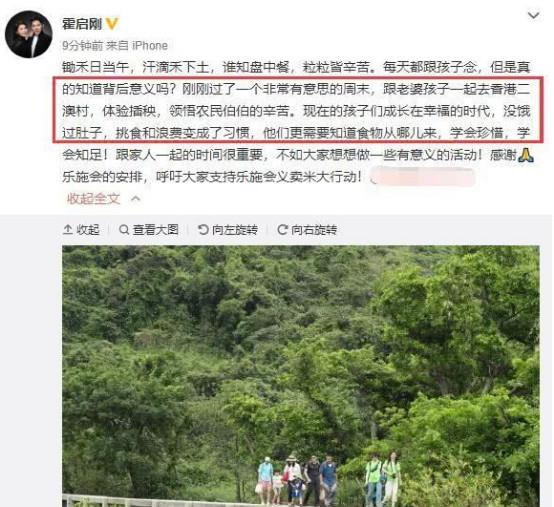Viewport: 554px width, 507px height.
Task: Expand the post options chevron menu
Action: point(533,16)
